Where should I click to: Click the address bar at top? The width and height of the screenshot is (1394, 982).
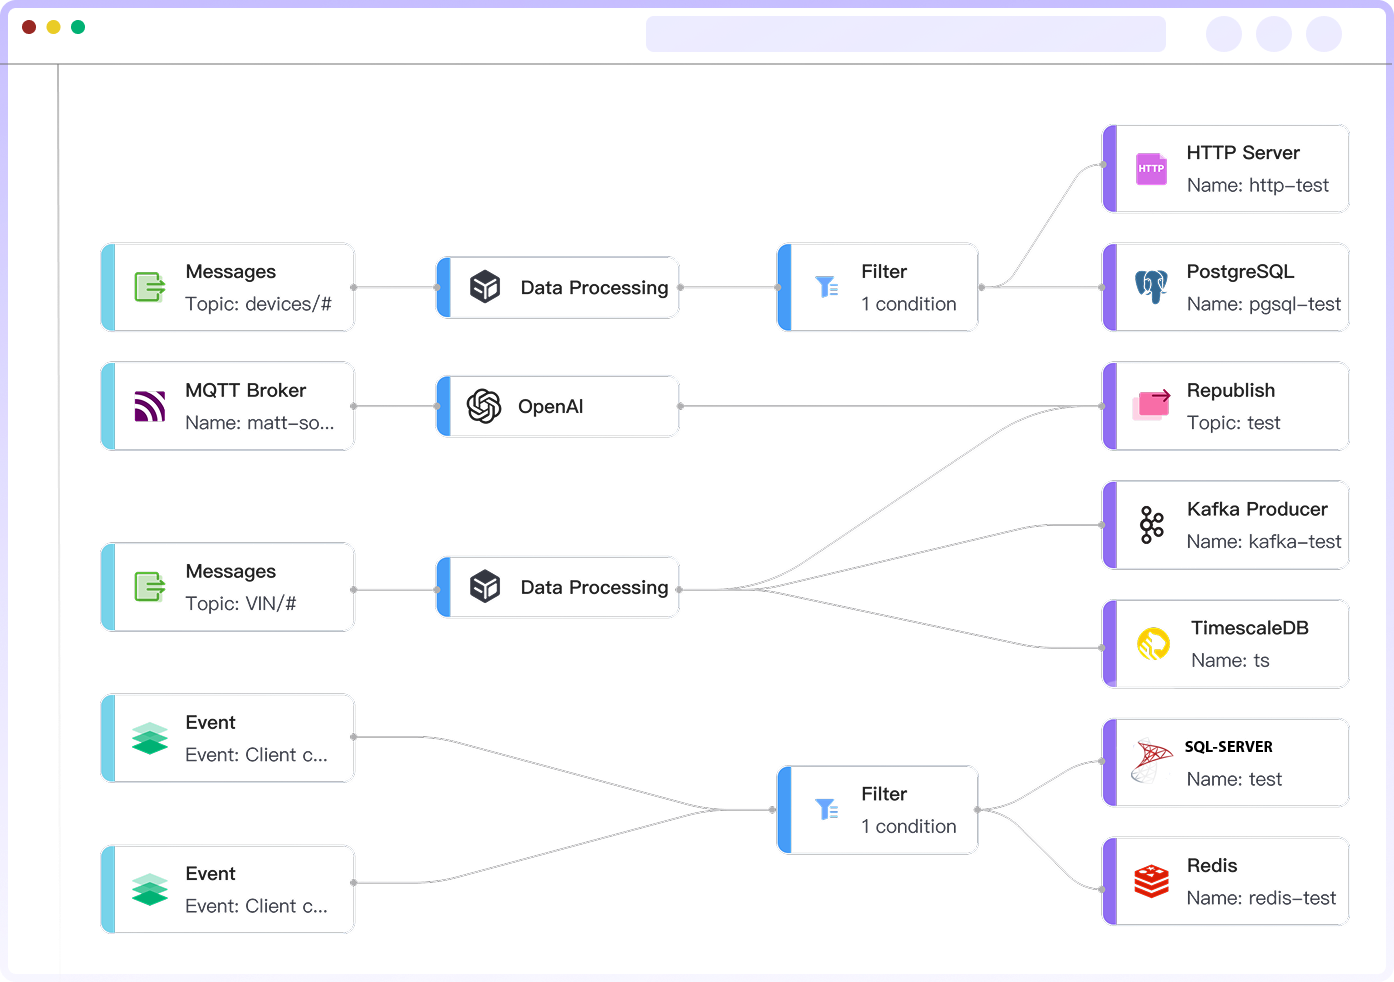coord(905,34)
